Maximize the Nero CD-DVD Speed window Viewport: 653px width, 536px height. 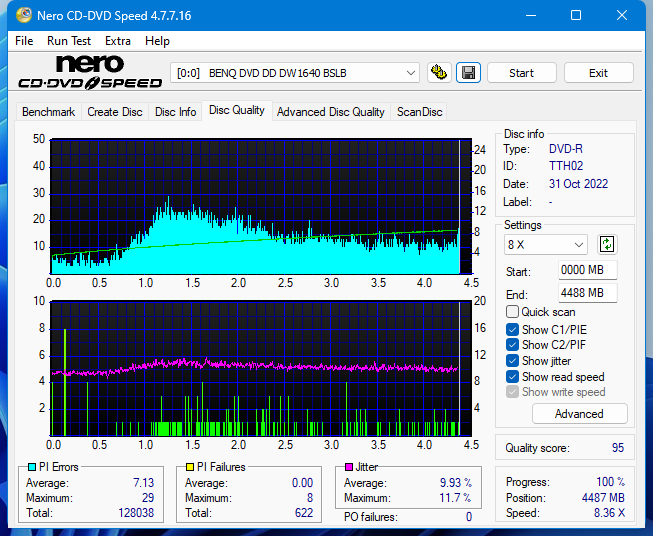(x=576, y=15)
